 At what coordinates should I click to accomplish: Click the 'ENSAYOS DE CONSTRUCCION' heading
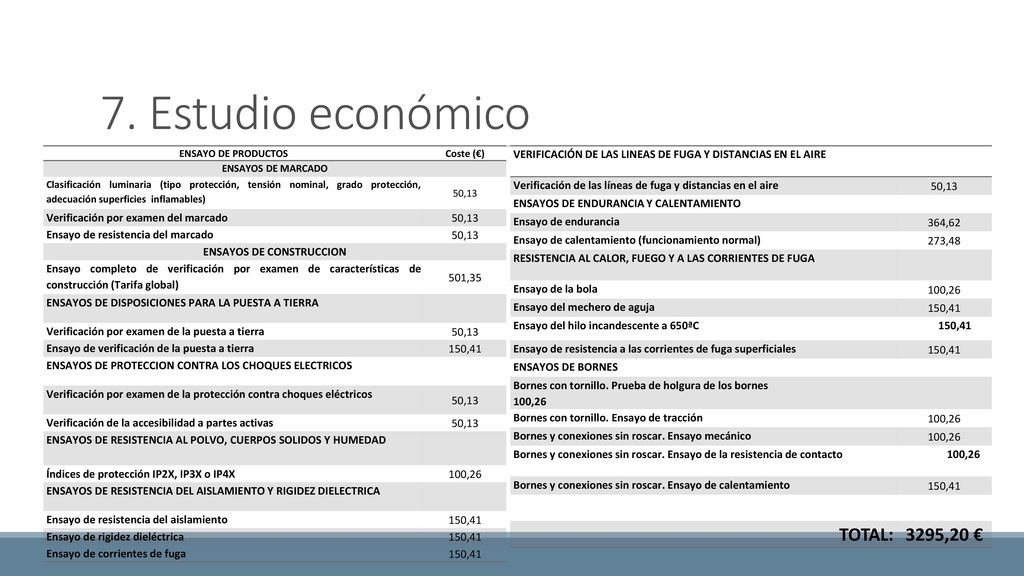[x=274, y=251]
